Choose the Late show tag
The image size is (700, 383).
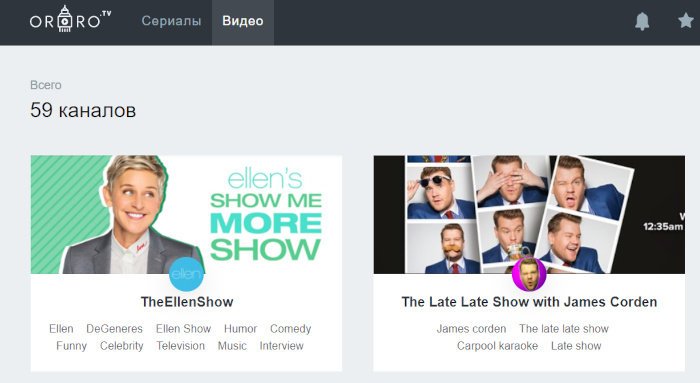point(576,346)
